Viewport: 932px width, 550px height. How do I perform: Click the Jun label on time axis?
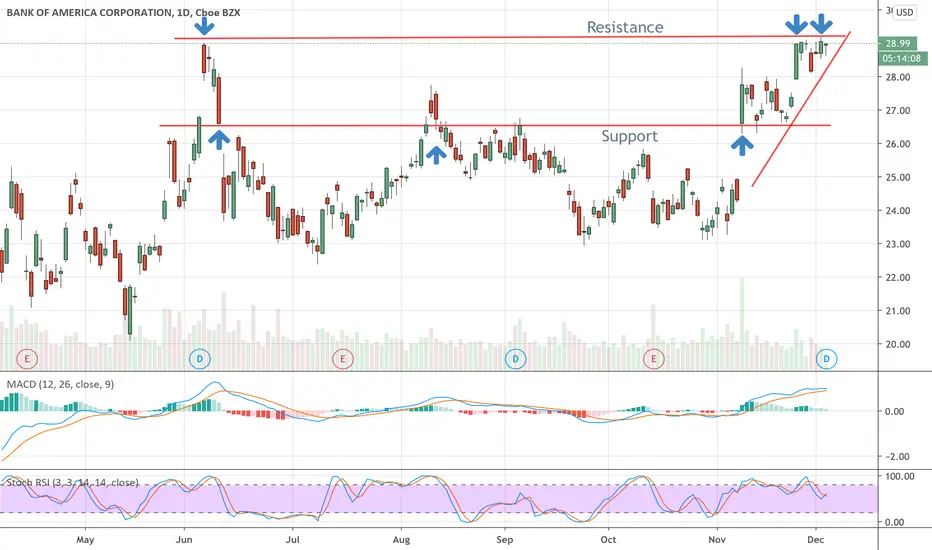(184, 540)
